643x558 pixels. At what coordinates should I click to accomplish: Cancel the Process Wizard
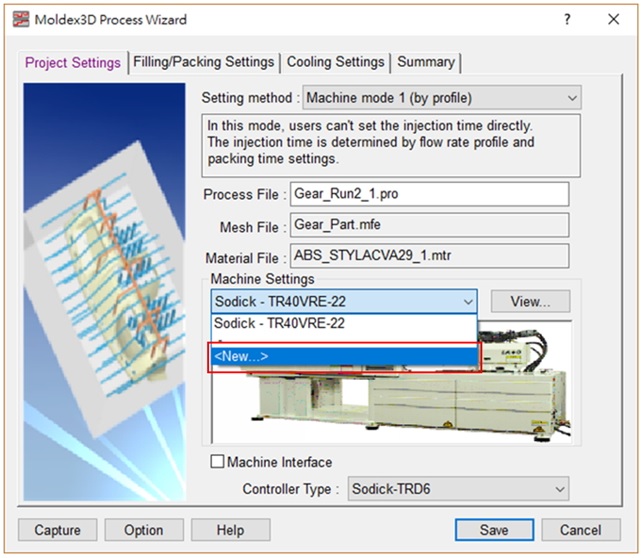581,530
